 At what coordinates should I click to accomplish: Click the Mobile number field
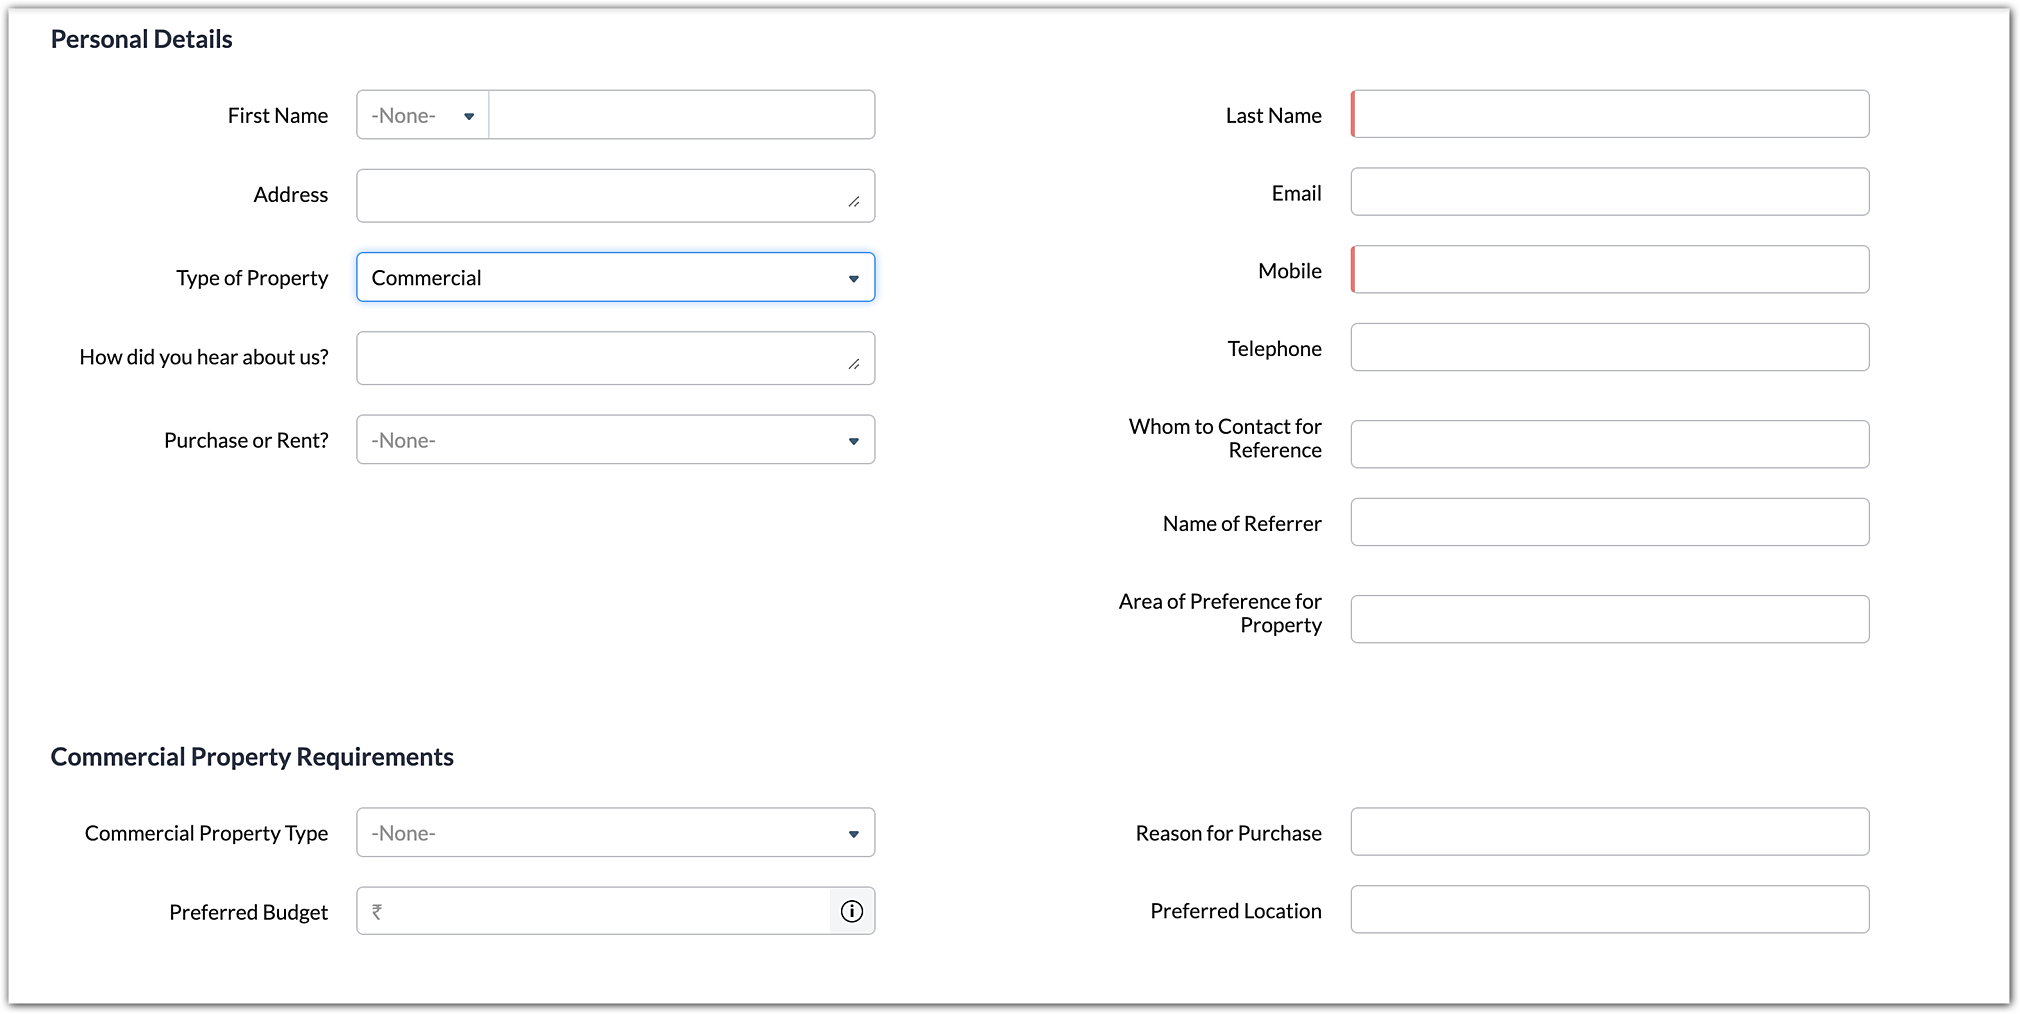tap(1610, 270)
